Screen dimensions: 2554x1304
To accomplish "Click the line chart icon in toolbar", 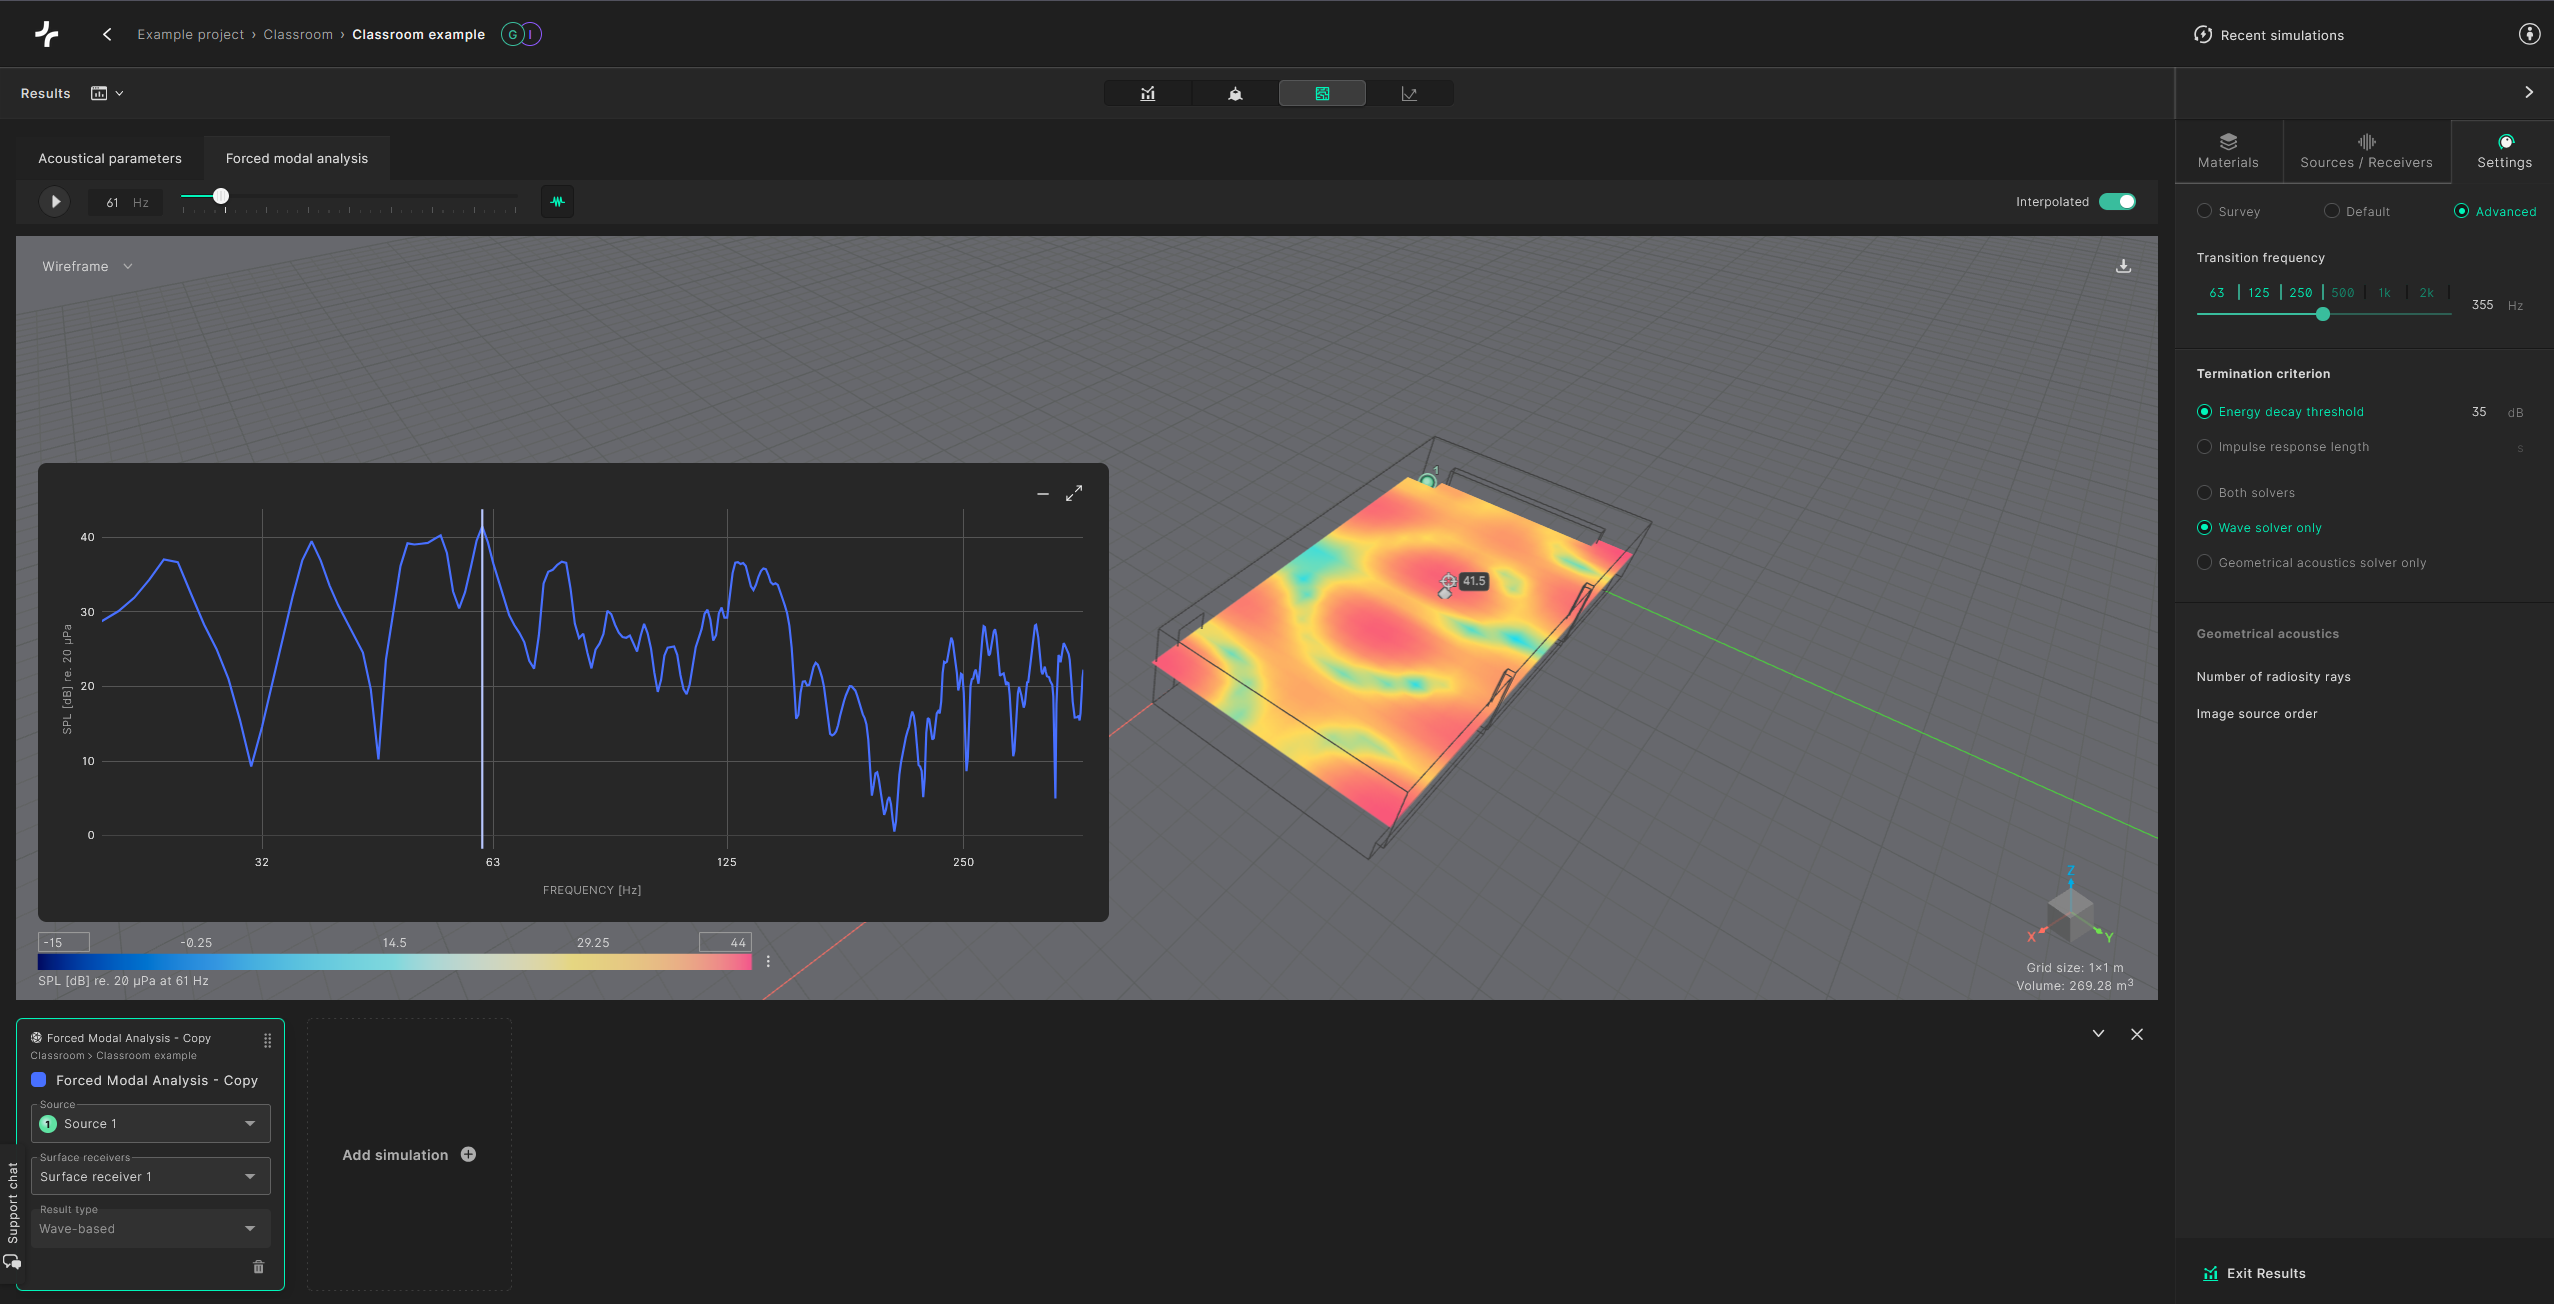I will pyautogui.click(x=1410, y=93).
